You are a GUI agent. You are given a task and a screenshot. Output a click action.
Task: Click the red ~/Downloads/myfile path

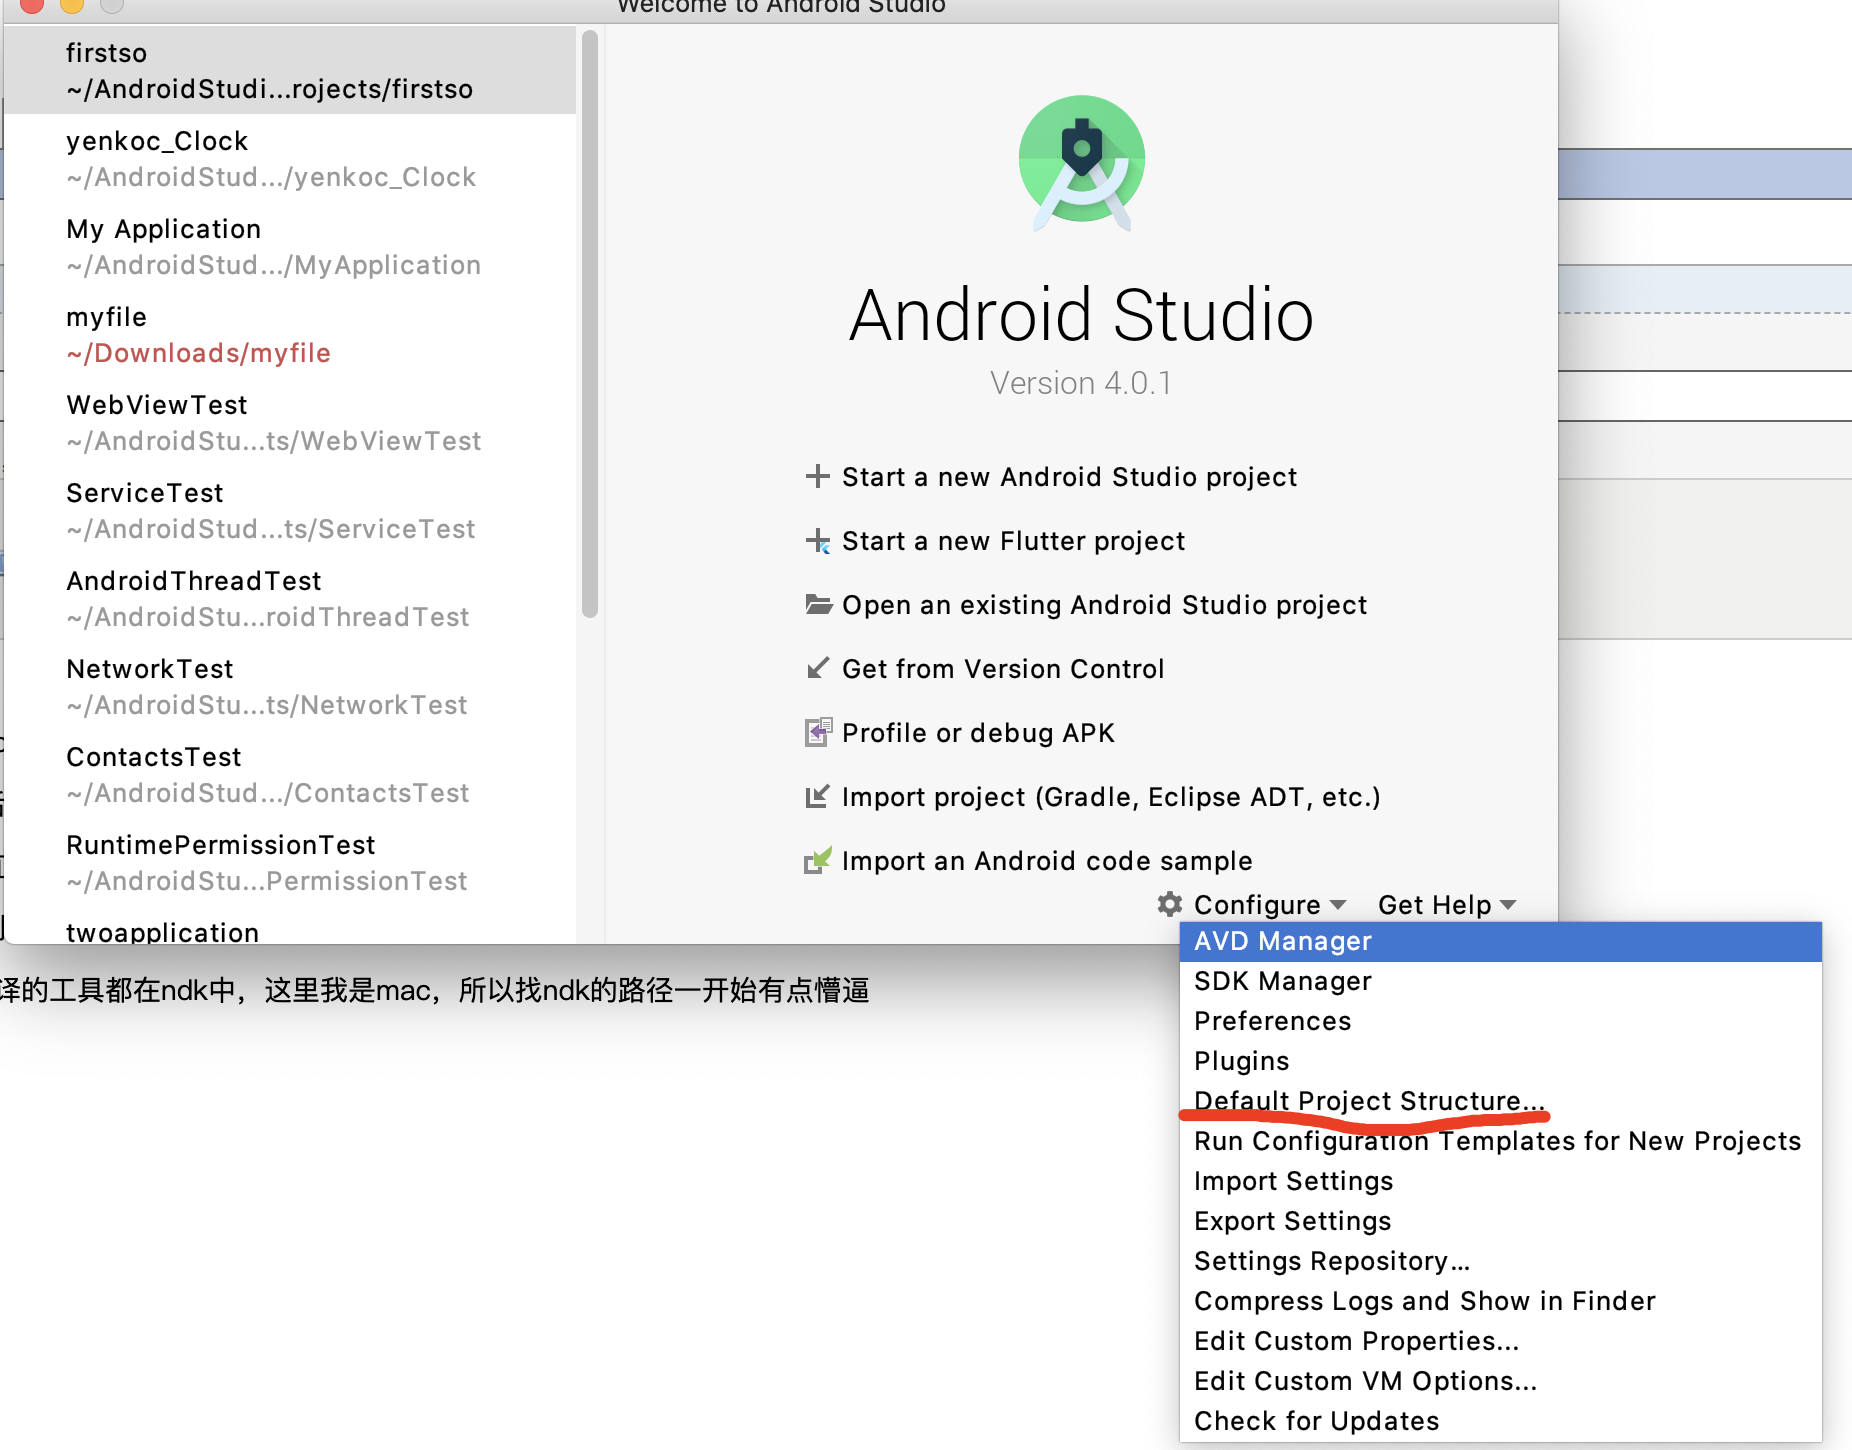(x=198, y=353)
